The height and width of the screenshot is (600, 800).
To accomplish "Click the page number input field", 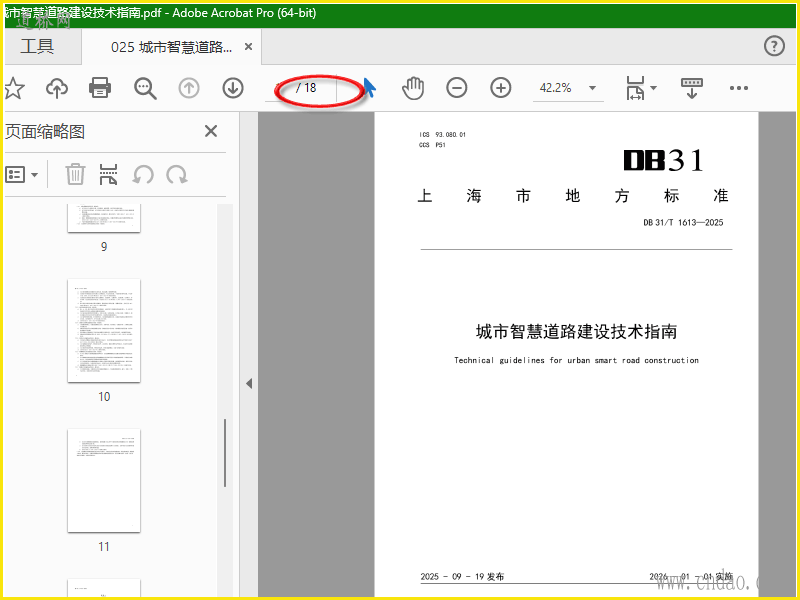I will coord(280,88).
